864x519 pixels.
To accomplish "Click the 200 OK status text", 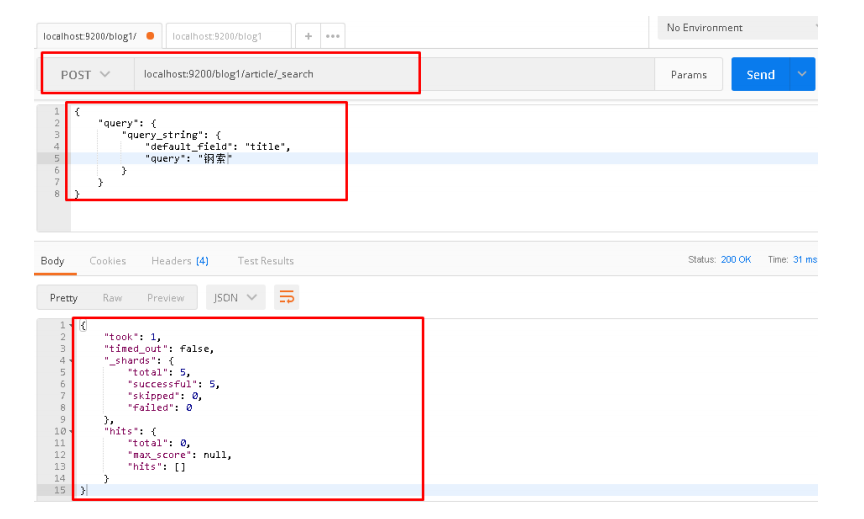I will [736, 260].
